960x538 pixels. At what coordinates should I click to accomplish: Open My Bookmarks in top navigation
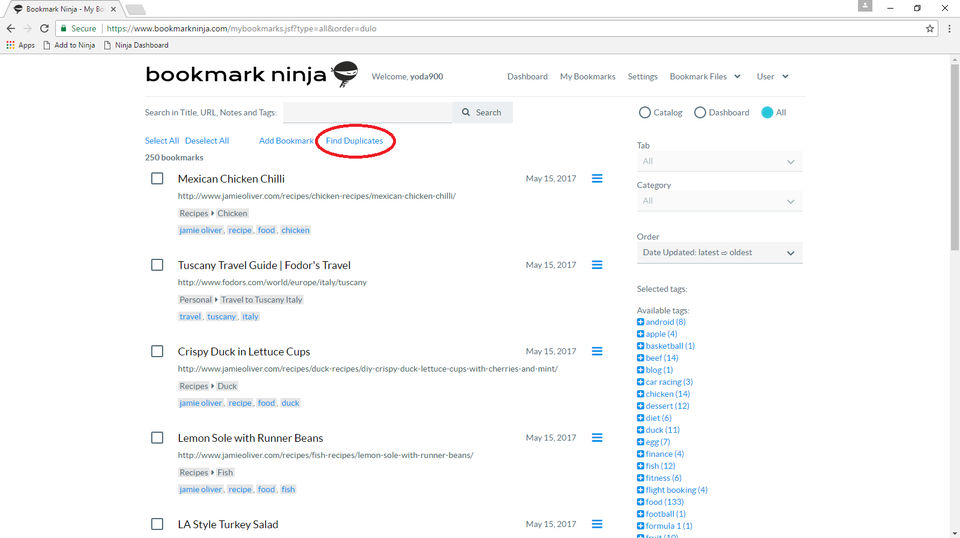tap(588, 77)
